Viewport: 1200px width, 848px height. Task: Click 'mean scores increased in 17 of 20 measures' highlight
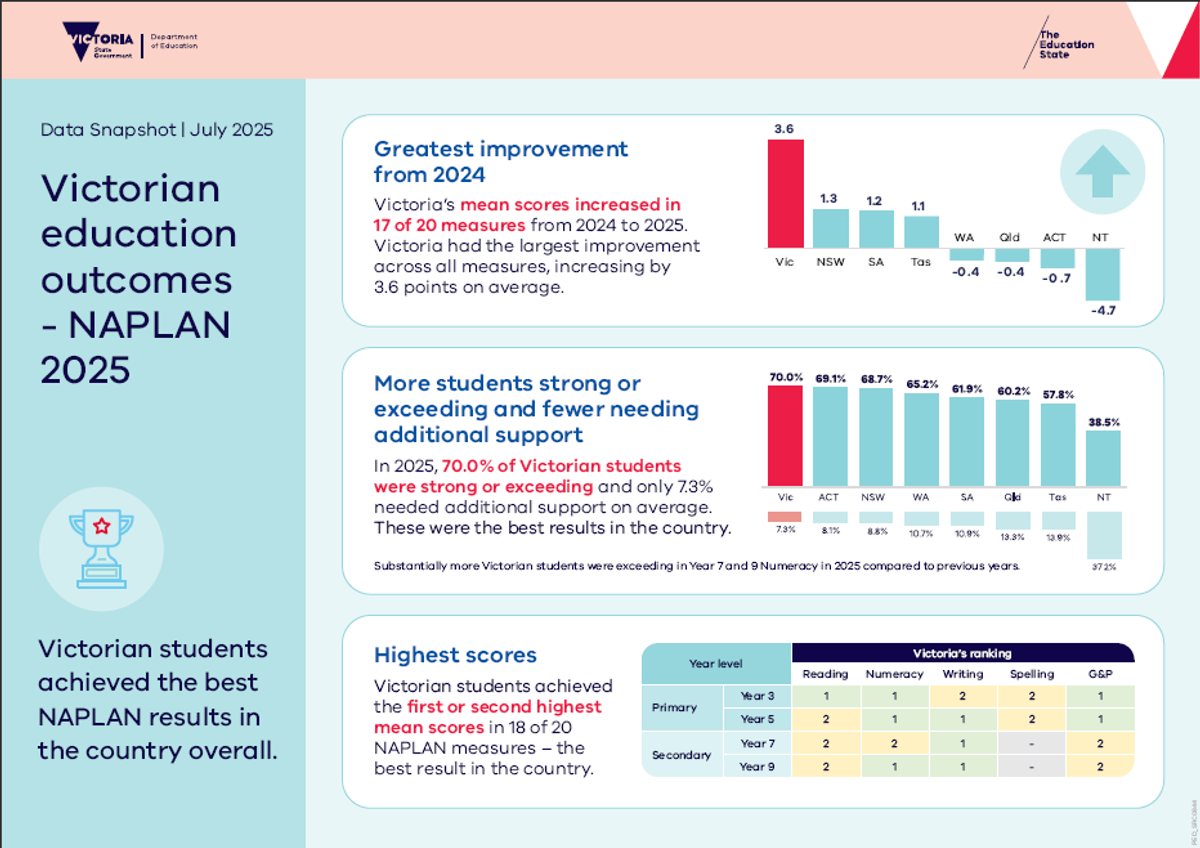[x=527, y=214]
